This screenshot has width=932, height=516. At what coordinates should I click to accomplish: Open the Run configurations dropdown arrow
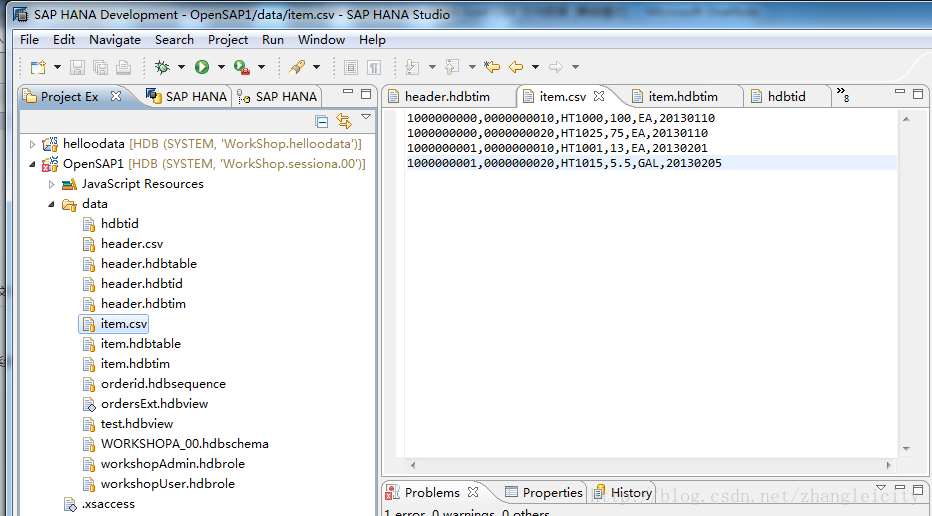point(221,67)
